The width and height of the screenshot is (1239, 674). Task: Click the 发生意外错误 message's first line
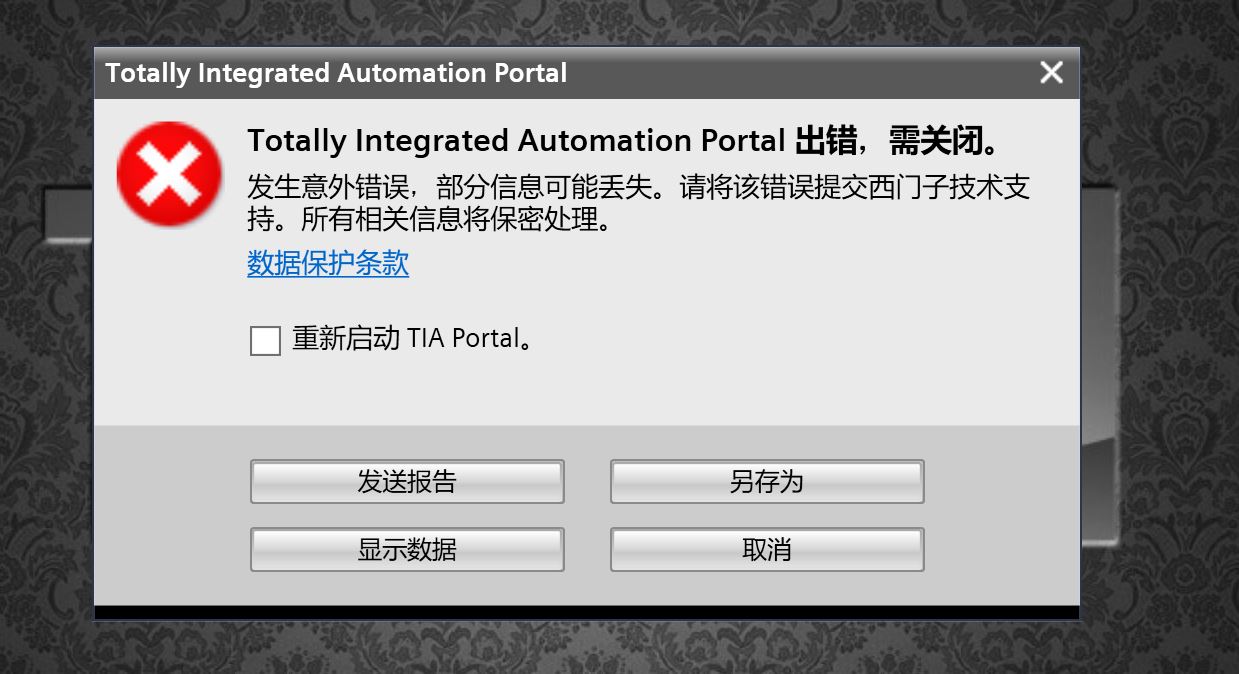[638, 188]
